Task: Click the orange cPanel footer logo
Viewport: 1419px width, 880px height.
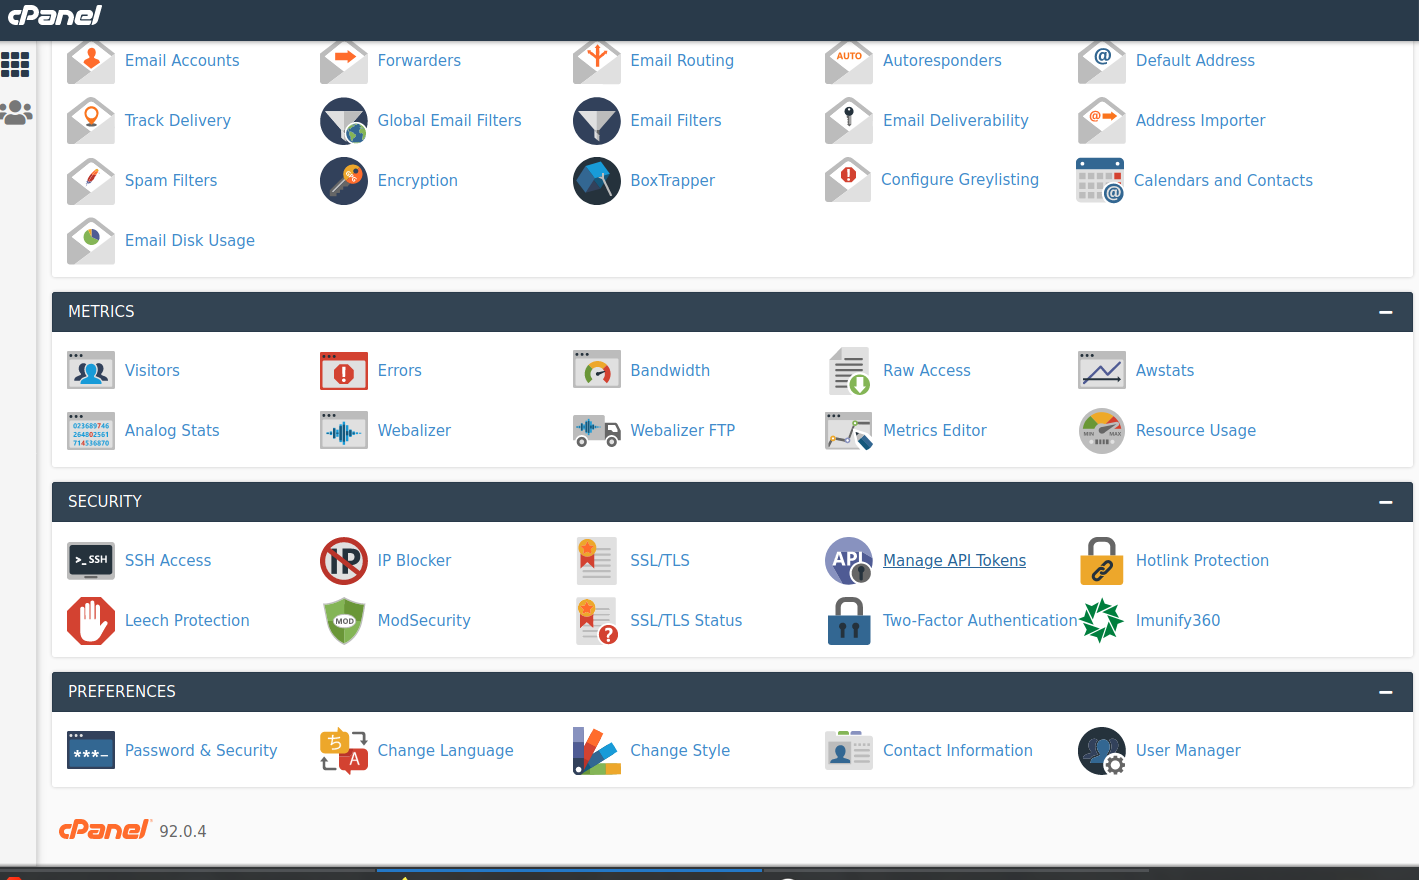Action: point(105,830)
